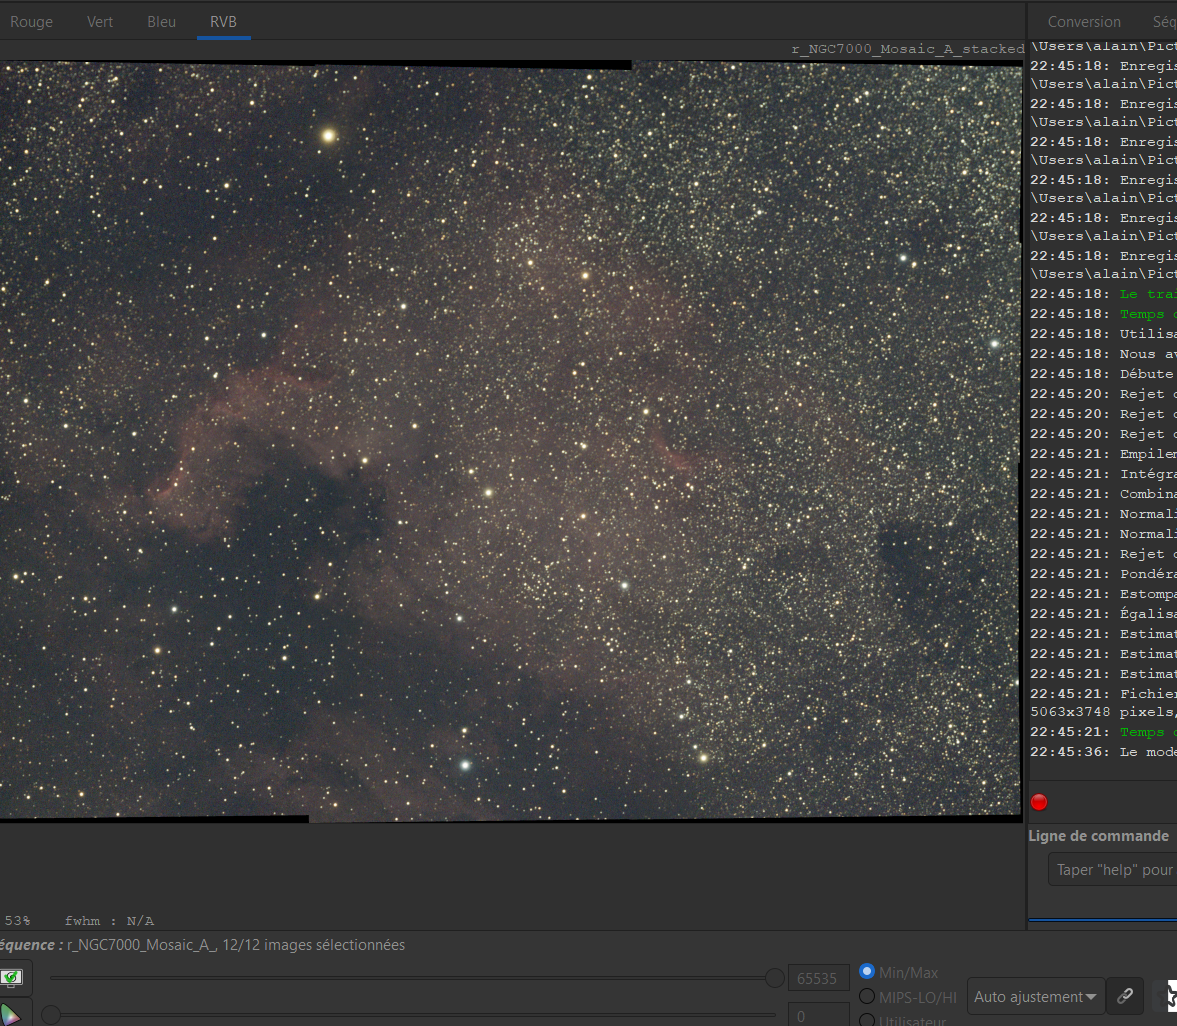
Task: Select the green "22:45:18: Temps" log line
Action: coord(1103,314)
